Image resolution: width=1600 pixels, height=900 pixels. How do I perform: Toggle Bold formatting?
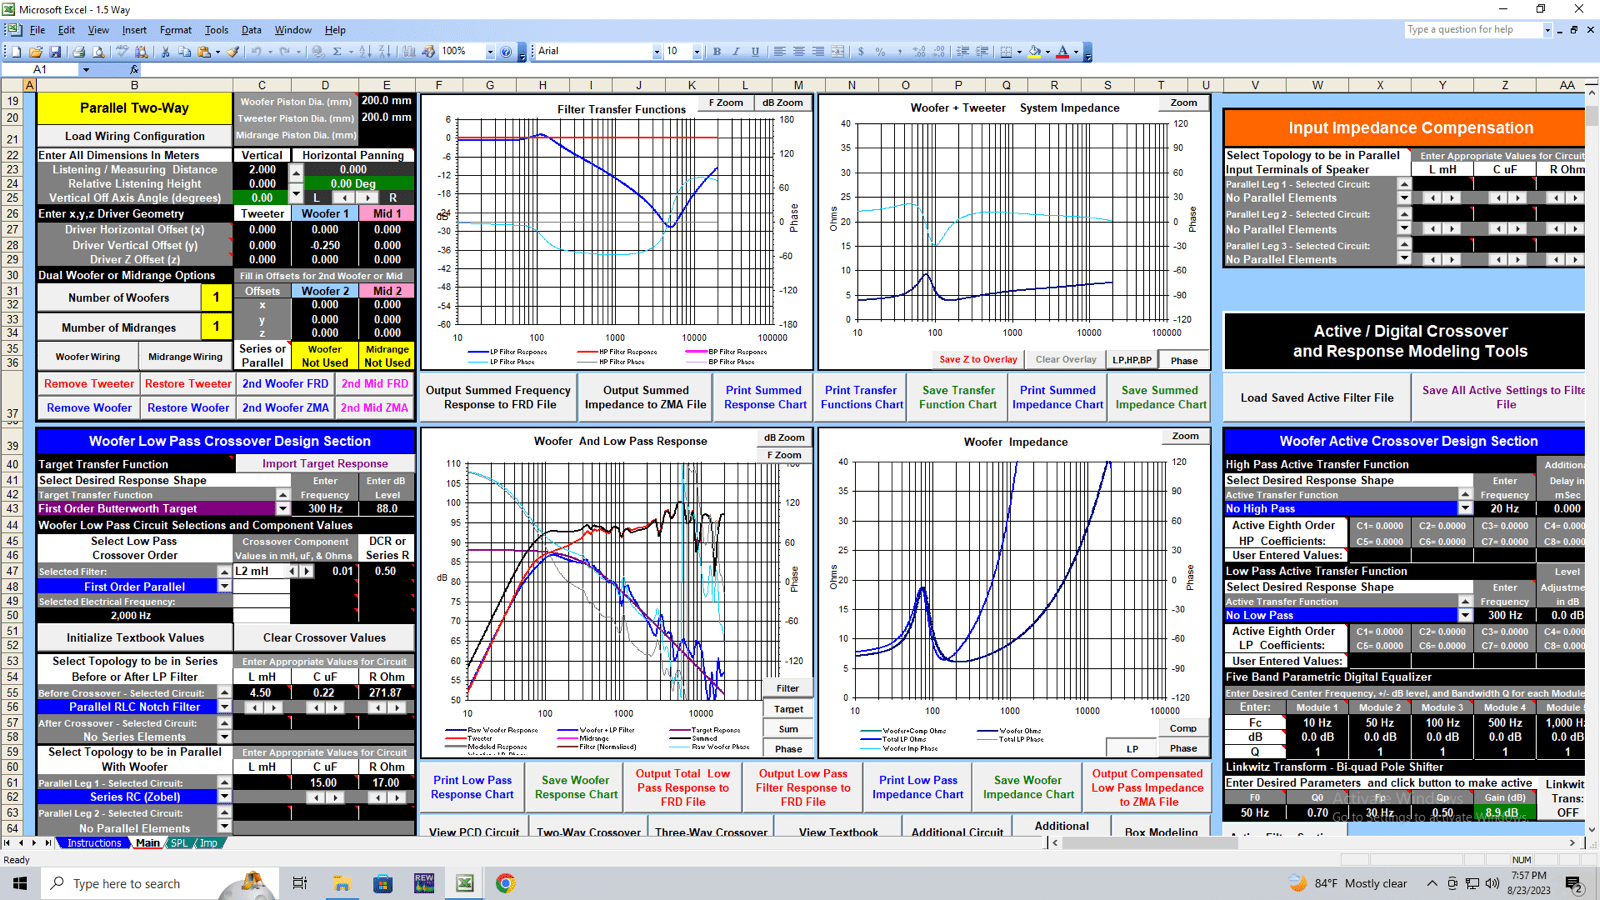click(717, 51)
